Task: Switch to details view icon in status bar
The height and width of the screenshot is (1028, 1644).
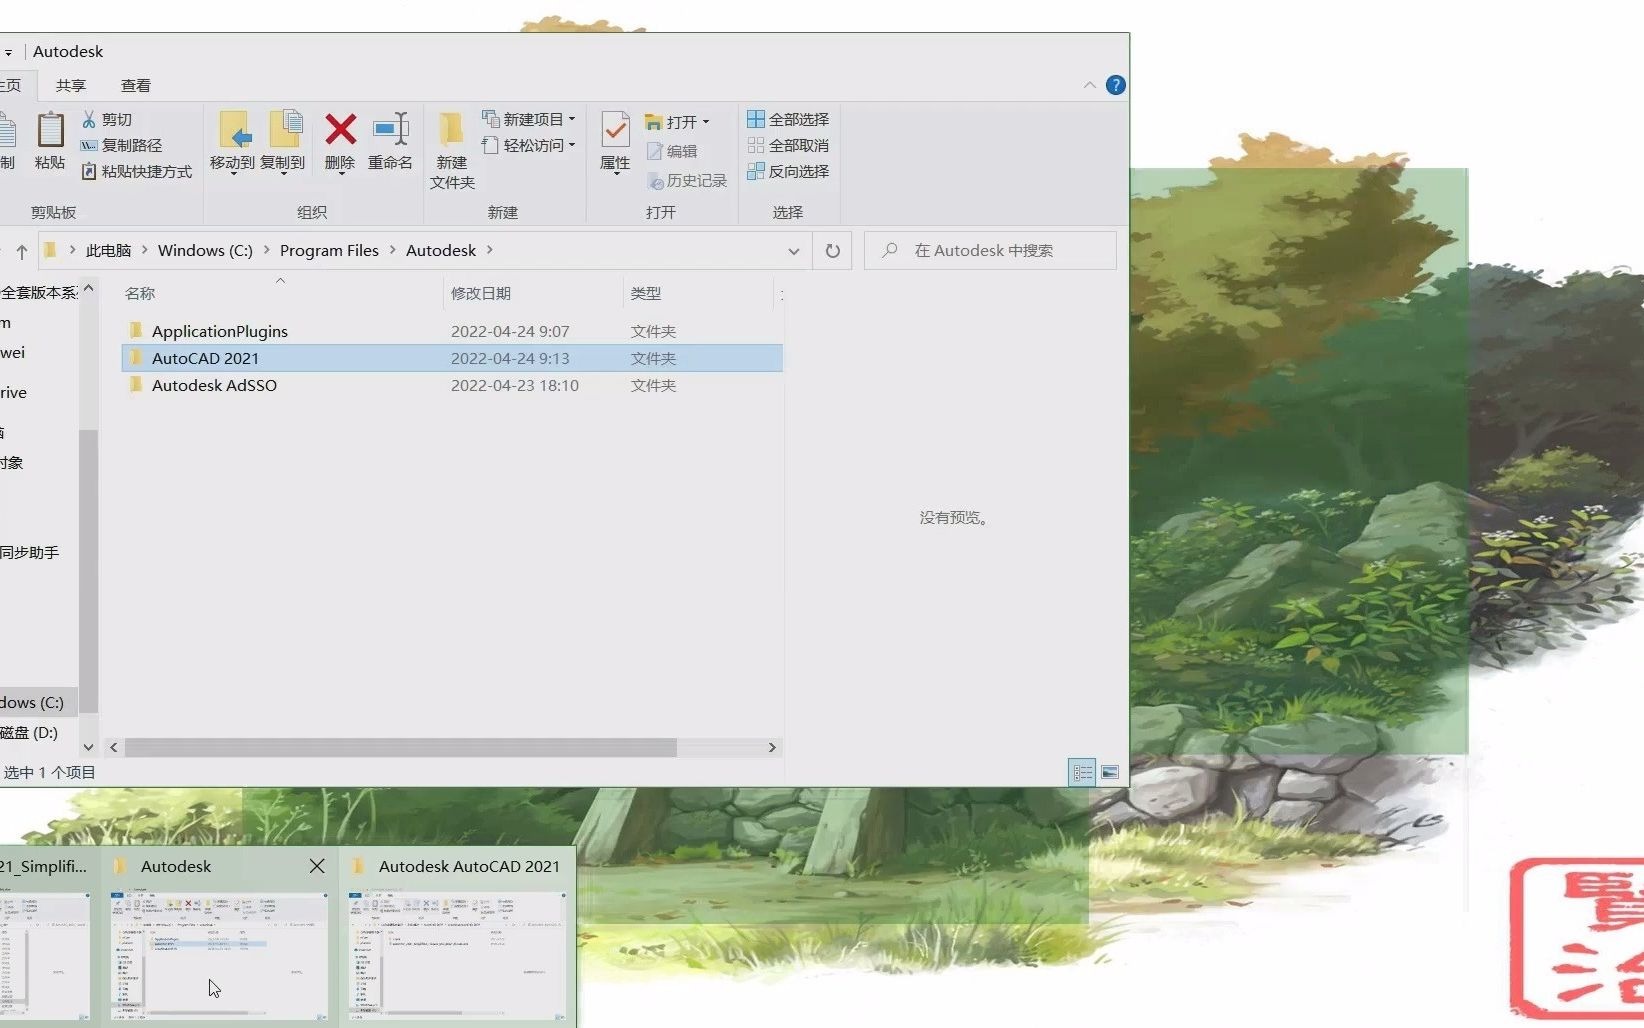Action: click(x=1082, y=772)
